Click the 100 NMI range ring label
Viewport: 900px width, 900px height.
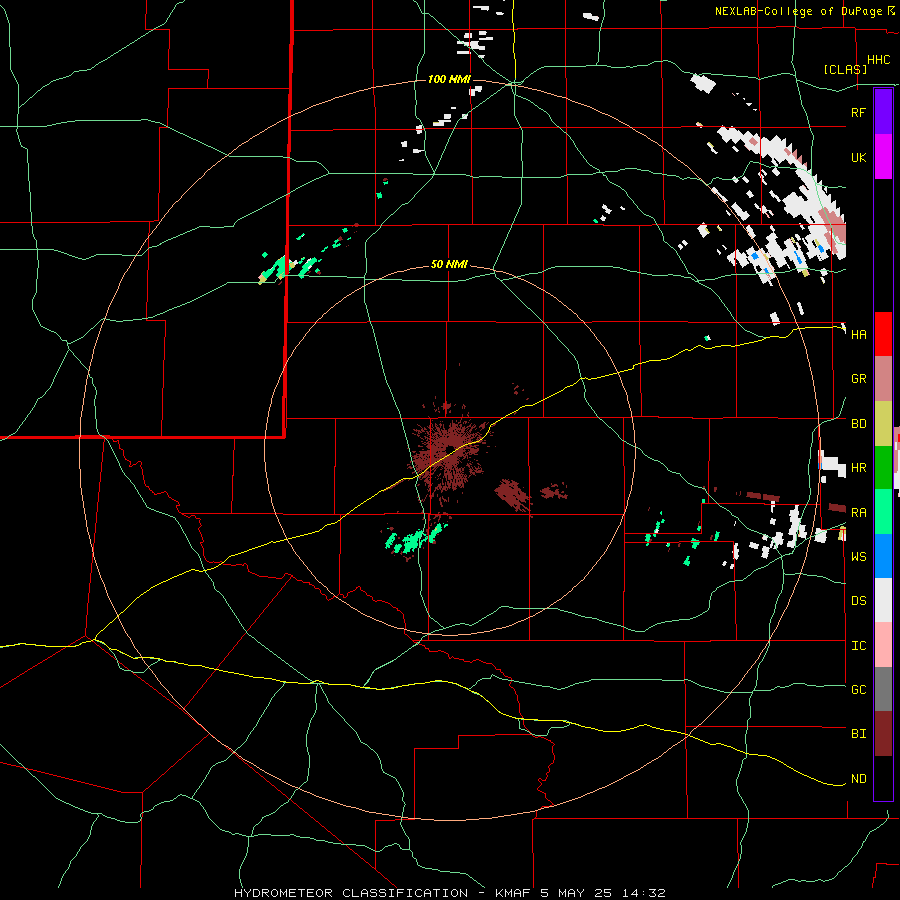(449, 79)
